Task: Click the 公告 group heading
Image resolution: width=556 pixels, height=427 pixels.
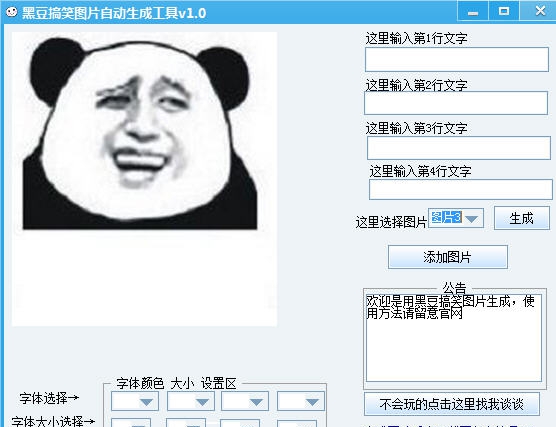Action: pos(454,287)
